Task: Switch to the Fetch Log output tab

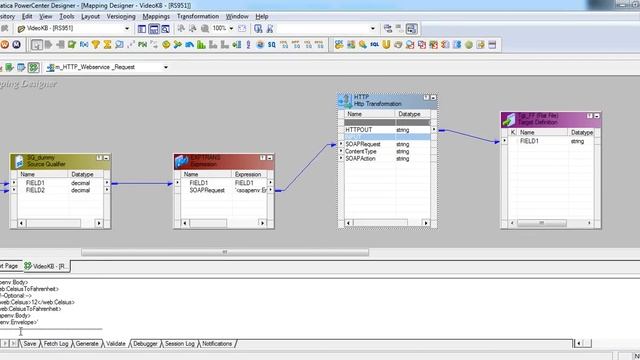Action: pos(56,344)
